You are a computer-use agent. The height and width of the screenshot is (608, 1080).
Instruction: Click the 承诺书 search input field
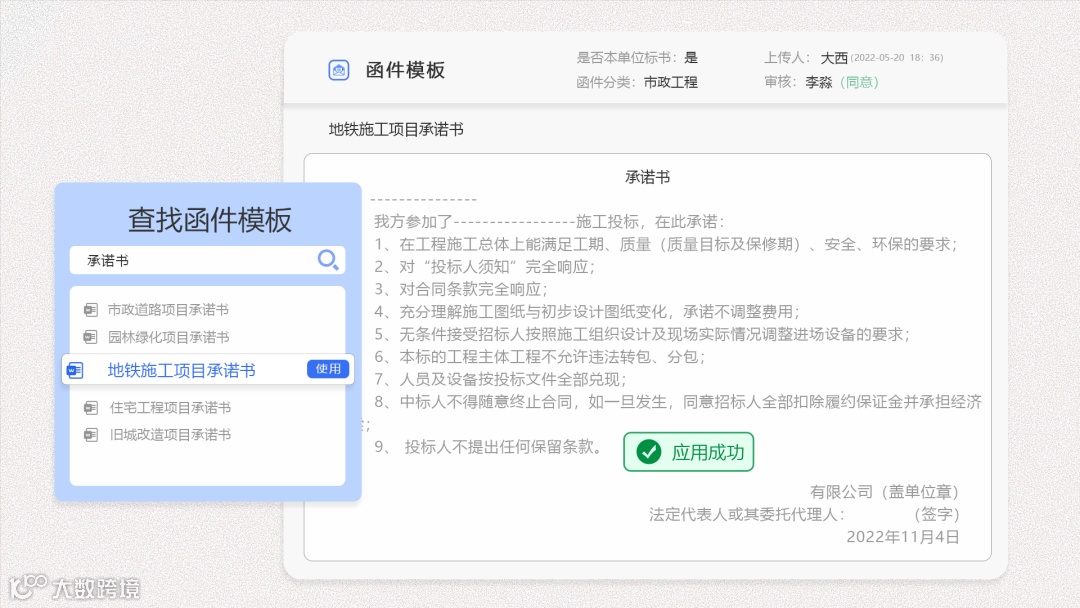point(207,260)
